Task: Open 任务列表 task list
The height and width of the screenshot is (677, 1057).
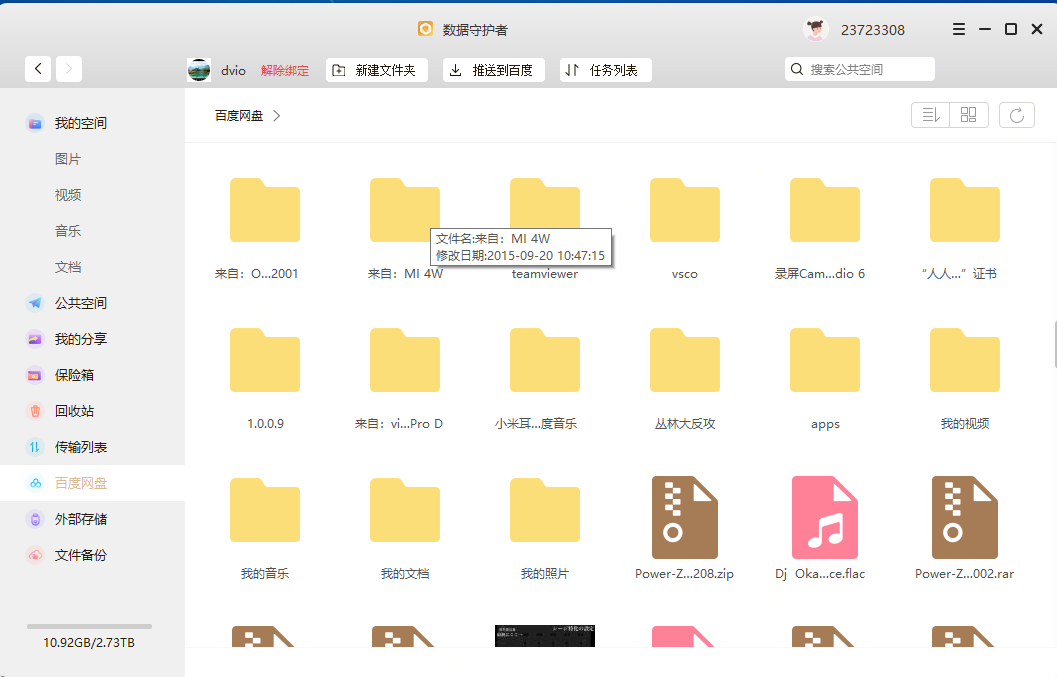Action: (605, 70)
